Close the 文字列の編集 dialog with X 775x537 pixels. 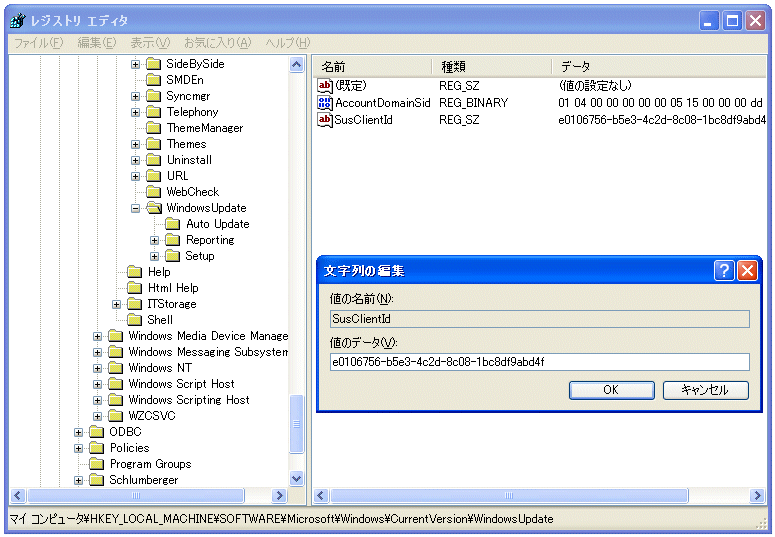(x=747, y=270)
